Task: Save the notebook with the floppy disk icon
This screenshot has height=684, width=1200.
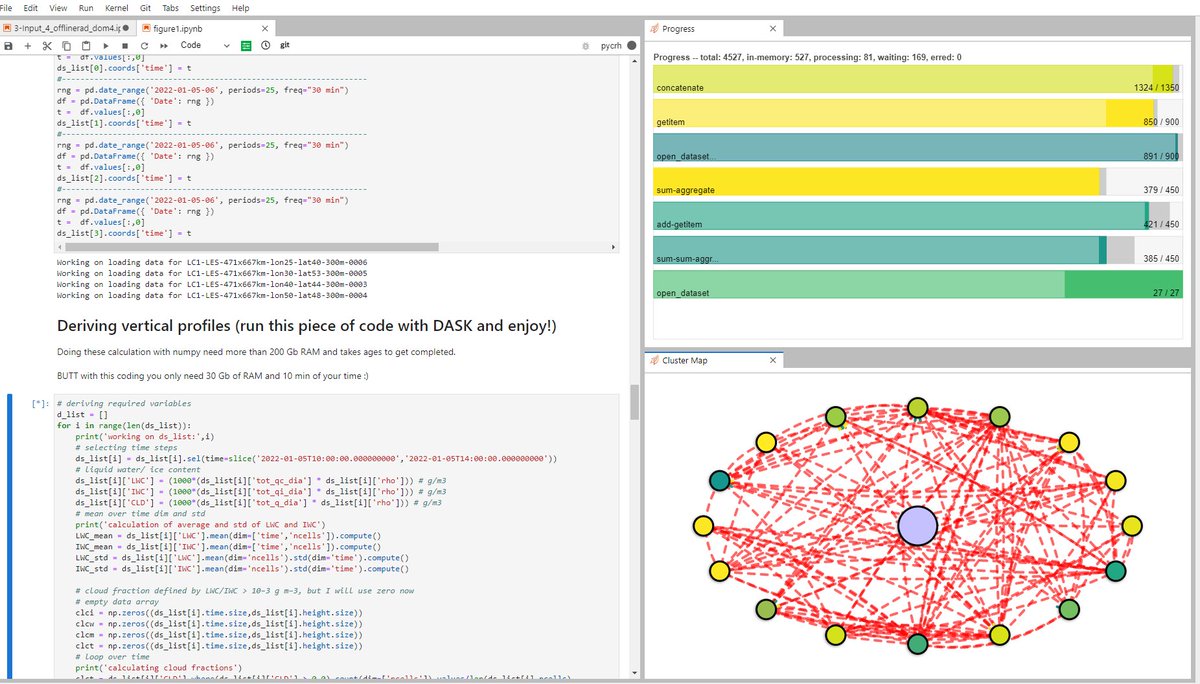Action: pyautogui.click(x=9, y=46)
